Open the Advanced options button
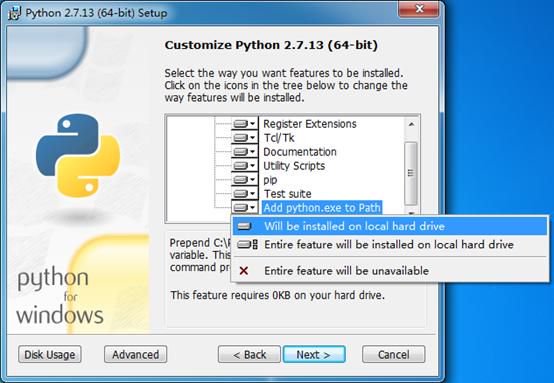Viewport: 554px width, 383px height. click(x=136, y=354)
